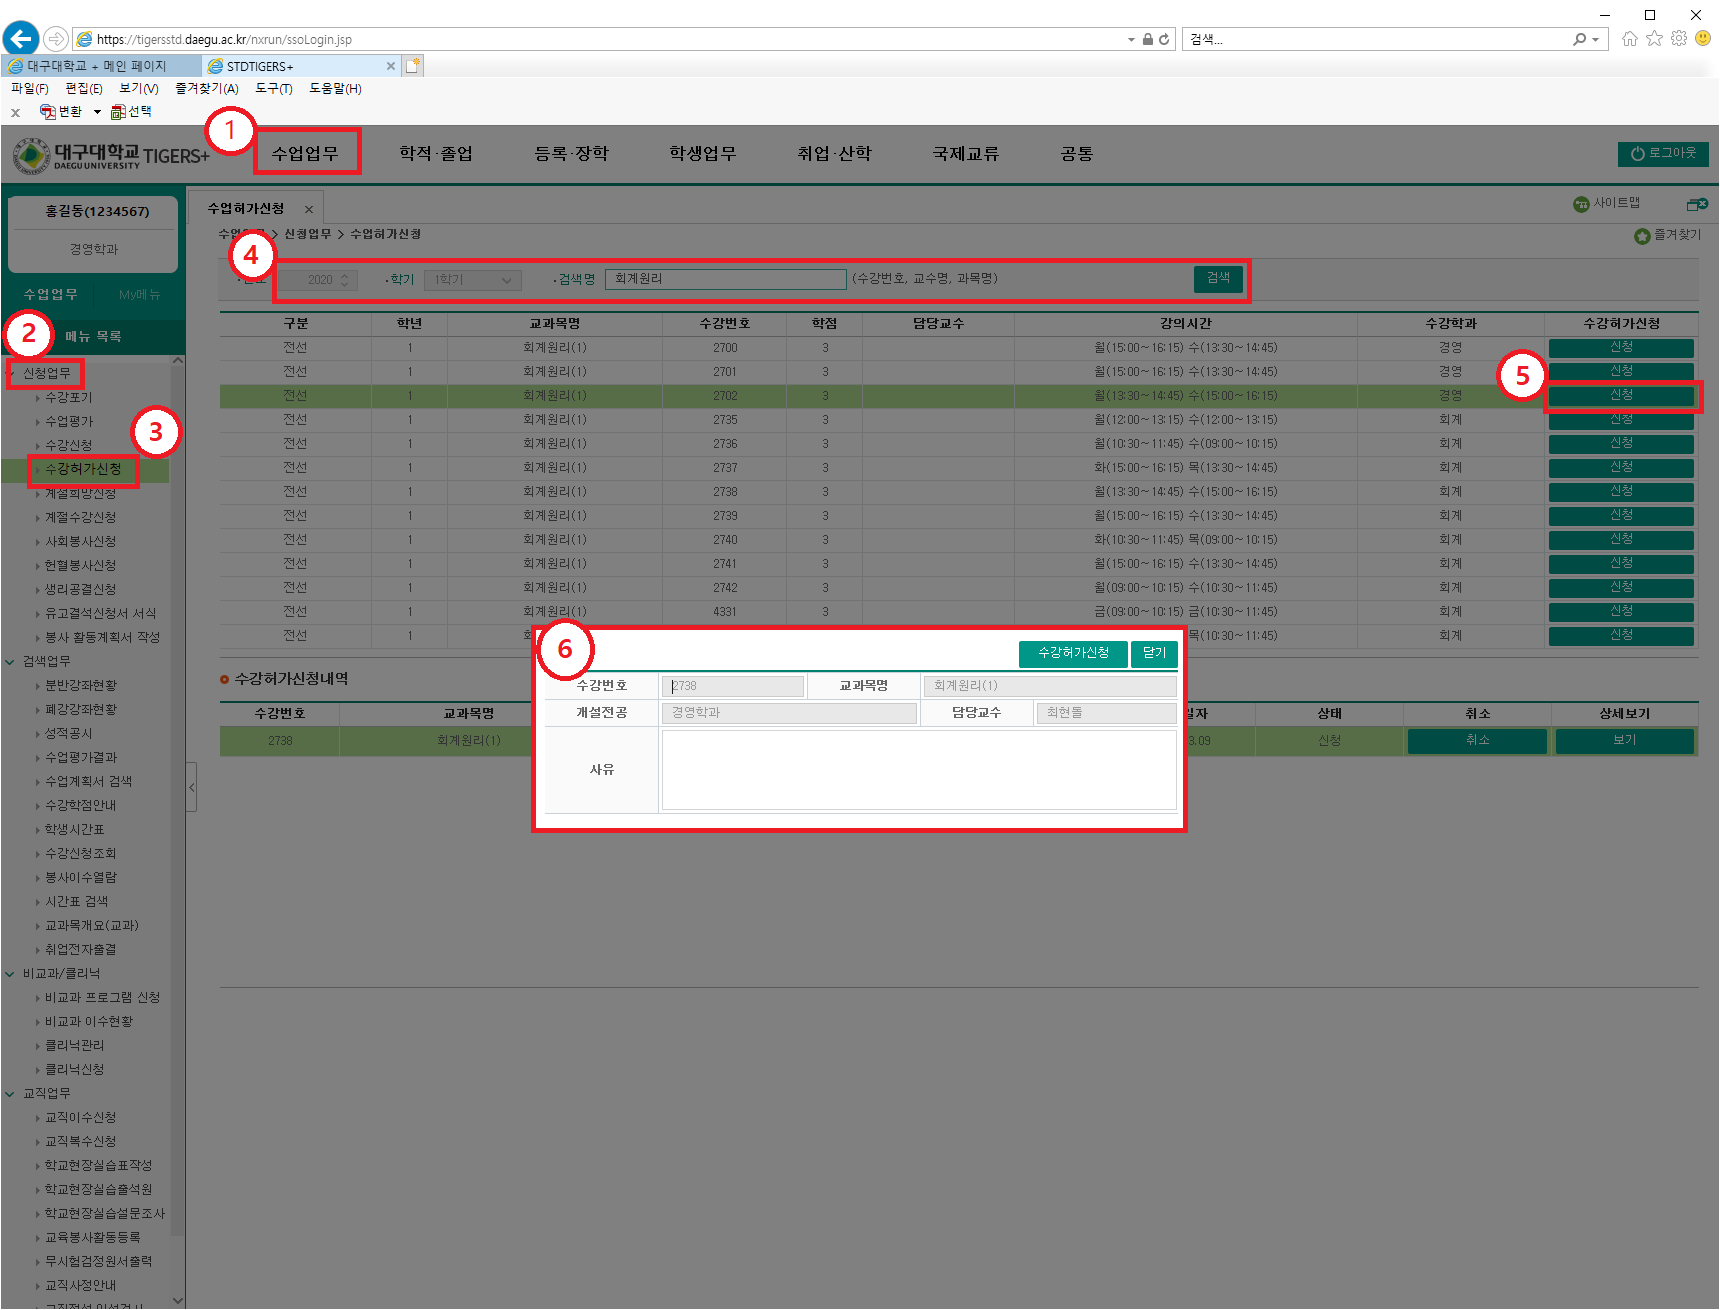Open the browser favorites star icon
Screen dimensions: 1720x1310
click(1655, 39)
